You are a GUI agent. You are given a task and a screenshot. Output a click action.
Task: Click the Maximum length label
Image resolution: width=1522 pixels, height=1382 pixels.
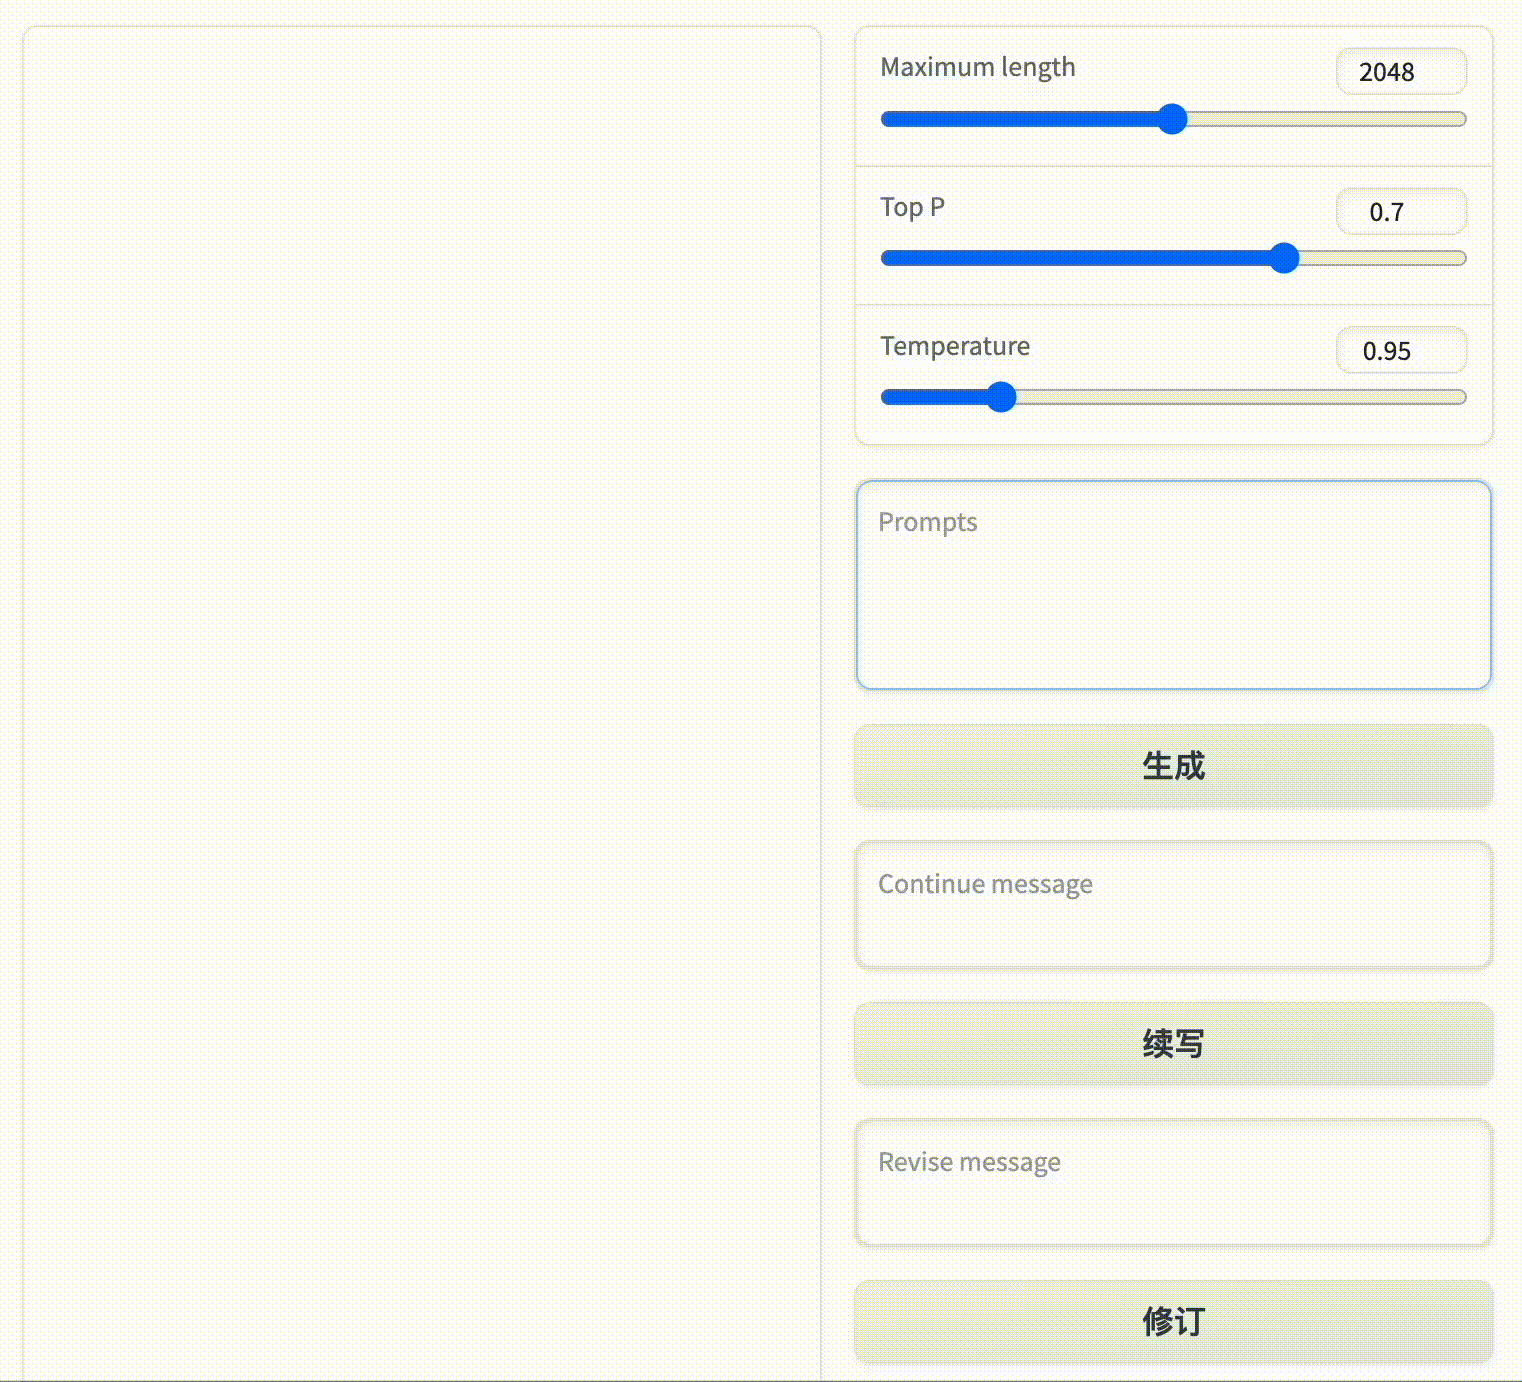click(x=978, y=67)
